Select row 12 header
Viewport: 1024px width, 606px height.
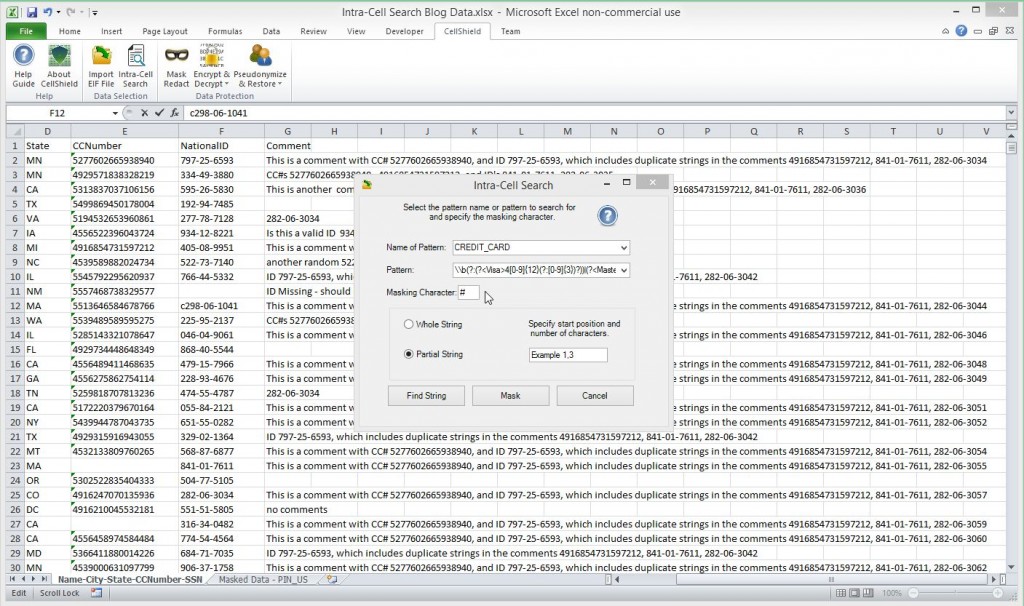tap(14, 306)
